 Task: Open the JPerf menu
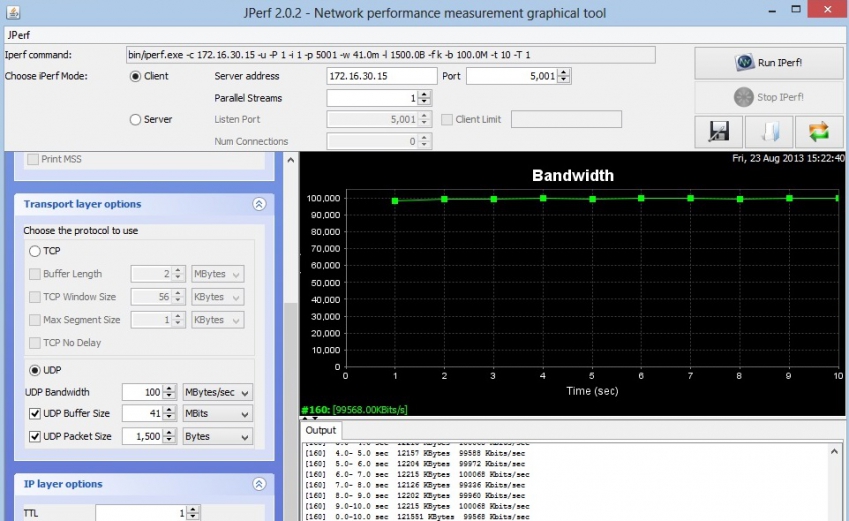18,35
